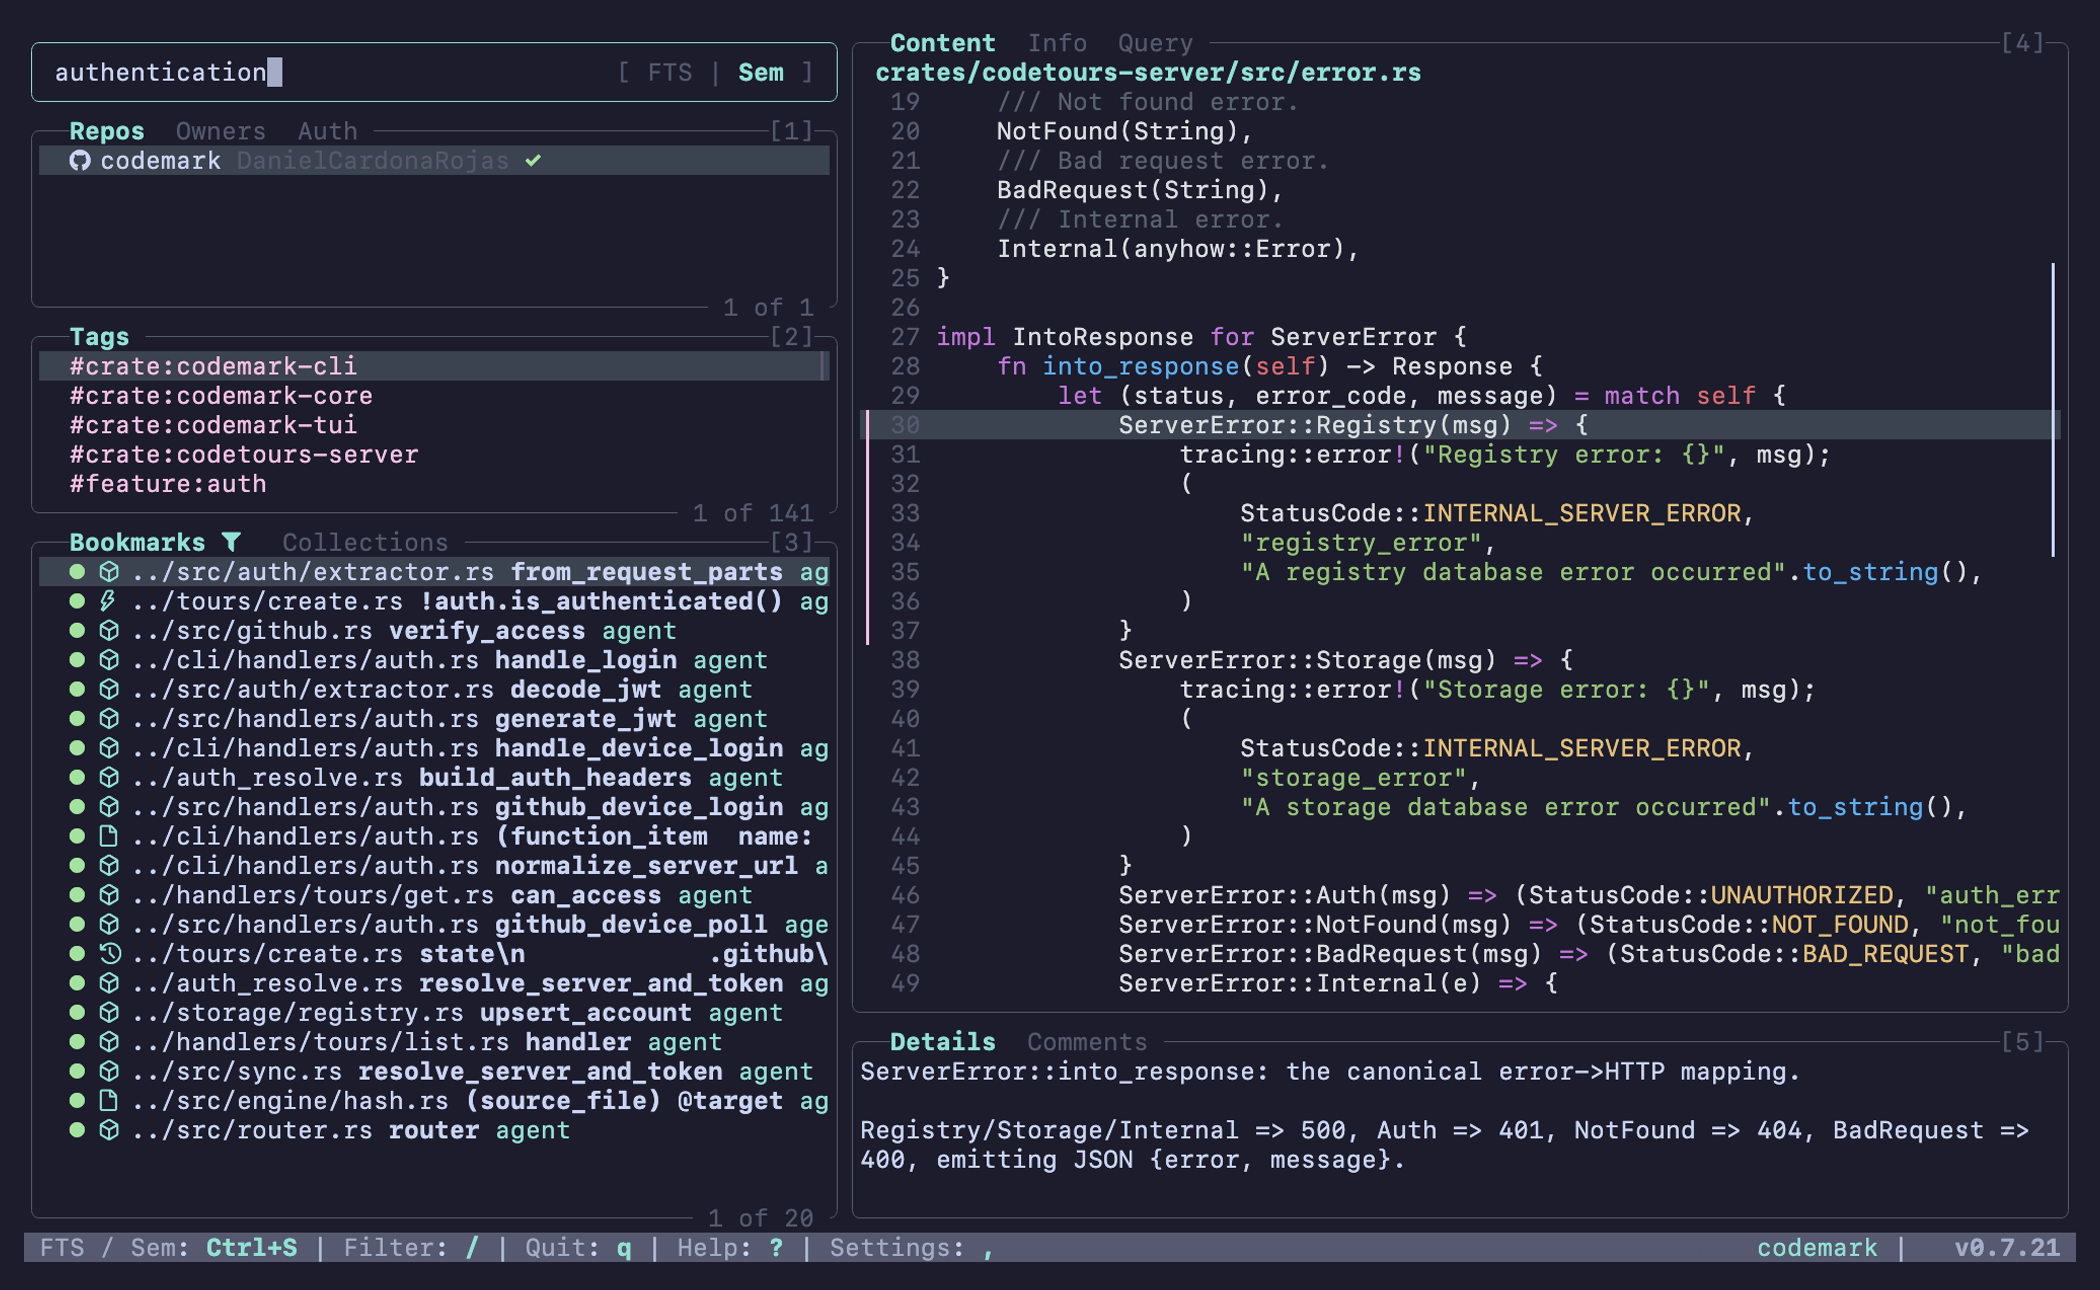Focus the authentication search field
Image resolution: width=2100 pixels, height=1290 pixels.
pos(434,72)
